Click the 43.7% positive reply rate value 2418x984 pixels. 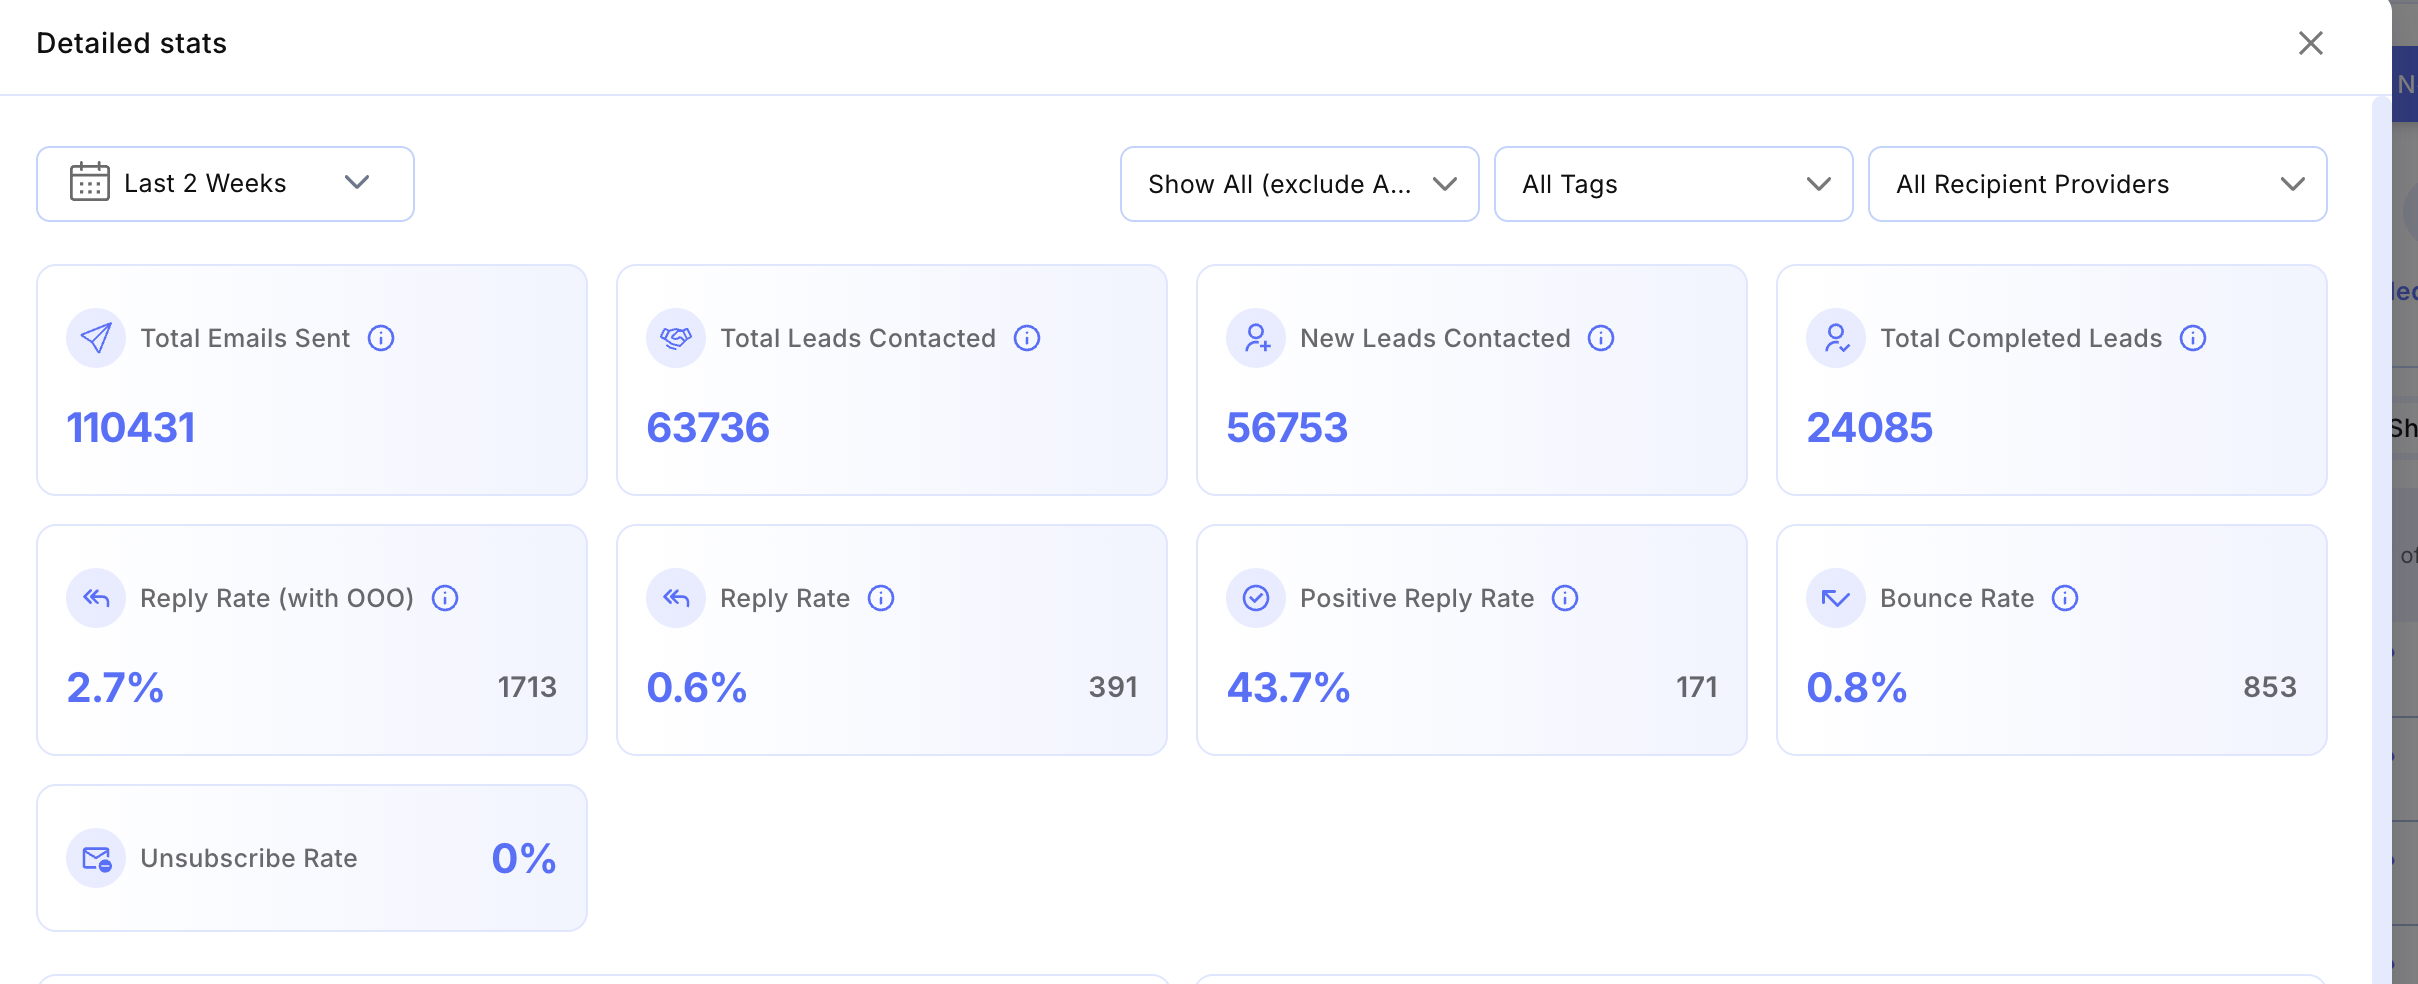tap(1288, 688)
